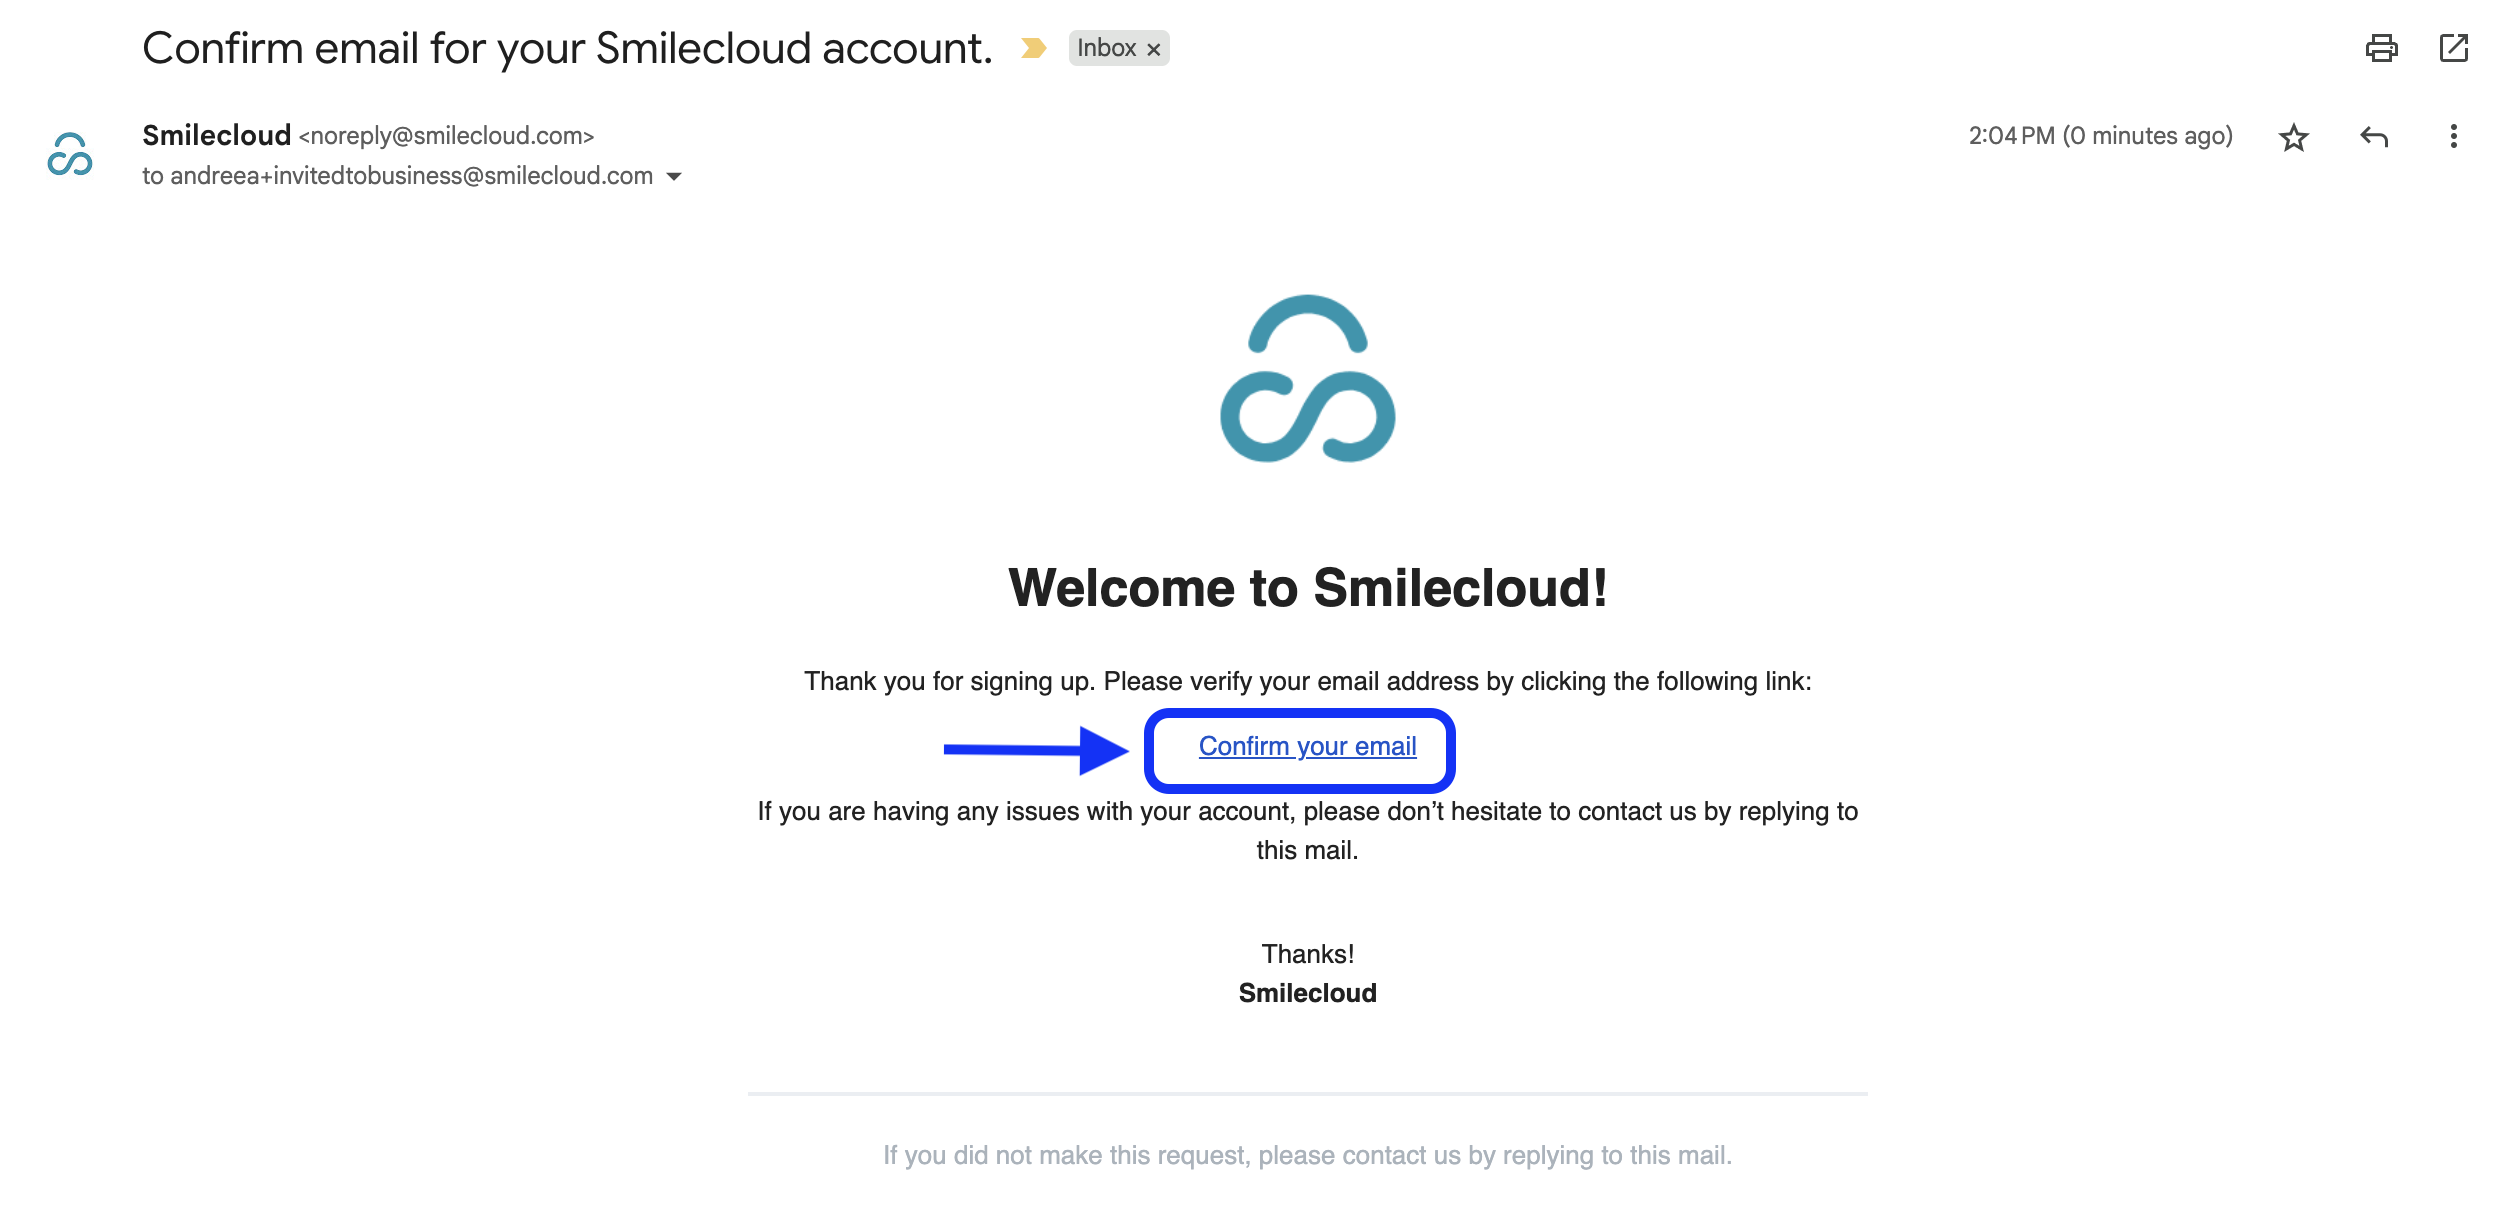This screenshot has height=1232, width=2514.
Task: Print this email with the printer icon
Action: coord(2381,48)
